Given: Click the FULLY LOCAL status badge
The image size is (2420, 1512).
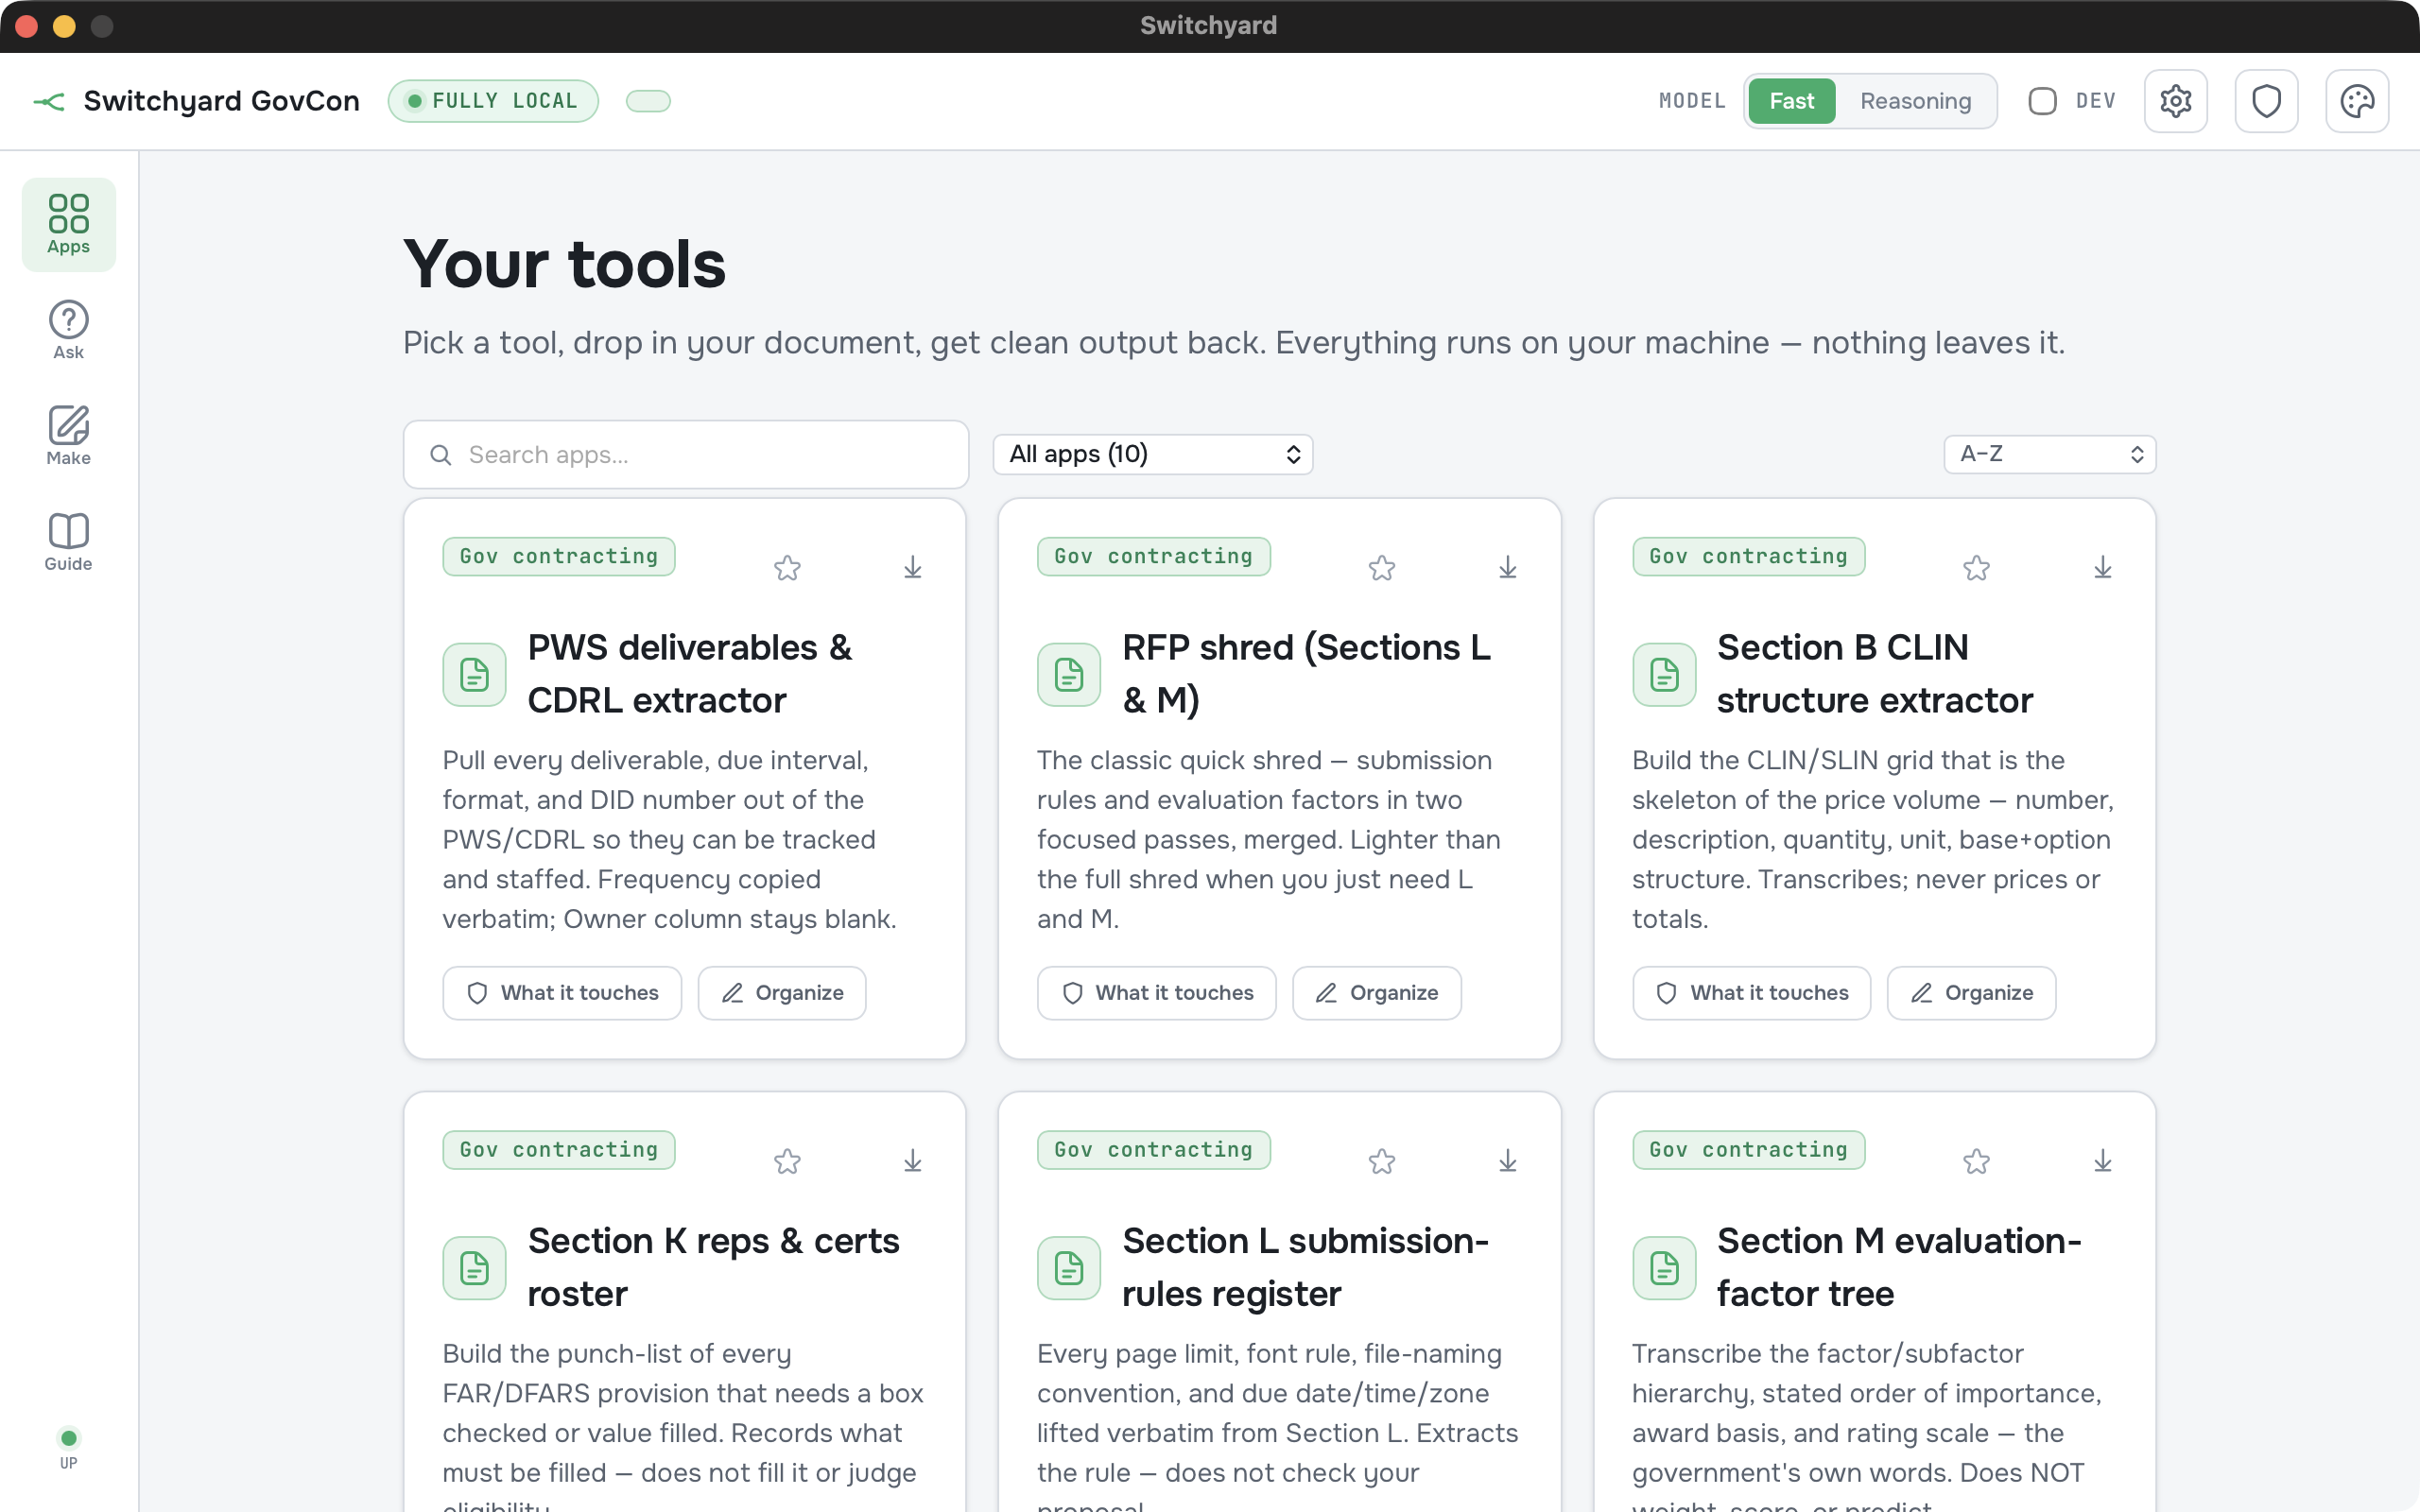Looking at the screenshot, I should (493, 101).
